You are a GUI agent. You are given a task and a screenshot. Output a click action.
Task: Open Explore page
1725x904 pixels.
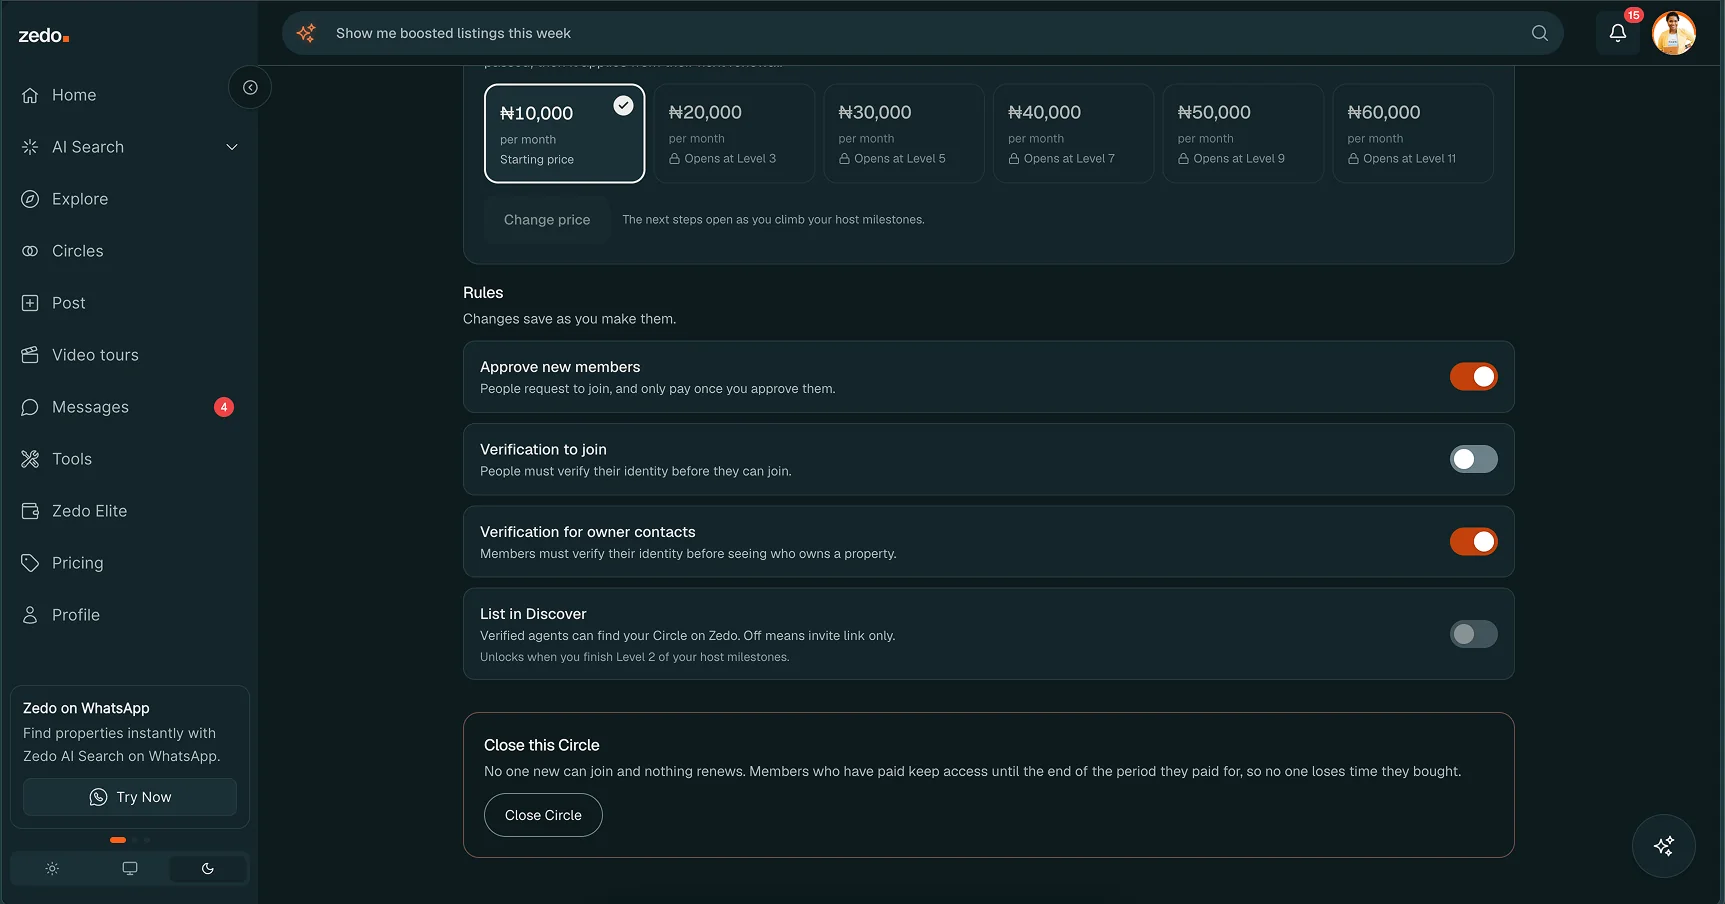coord(130,199)
